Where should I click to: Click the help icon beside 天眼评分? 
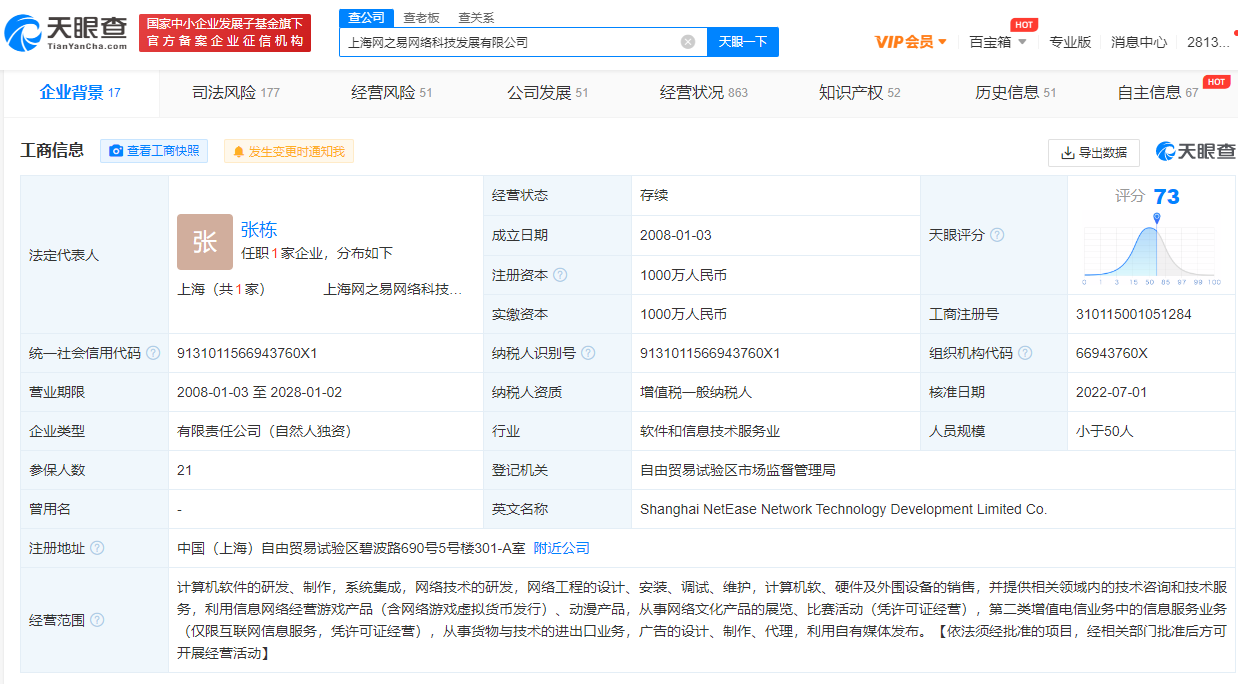click(997, 235)
